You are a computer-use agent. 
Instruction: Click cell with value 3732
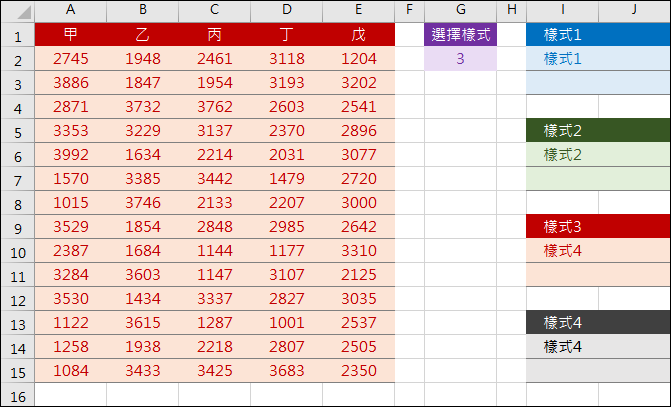(x=143, y=107)
